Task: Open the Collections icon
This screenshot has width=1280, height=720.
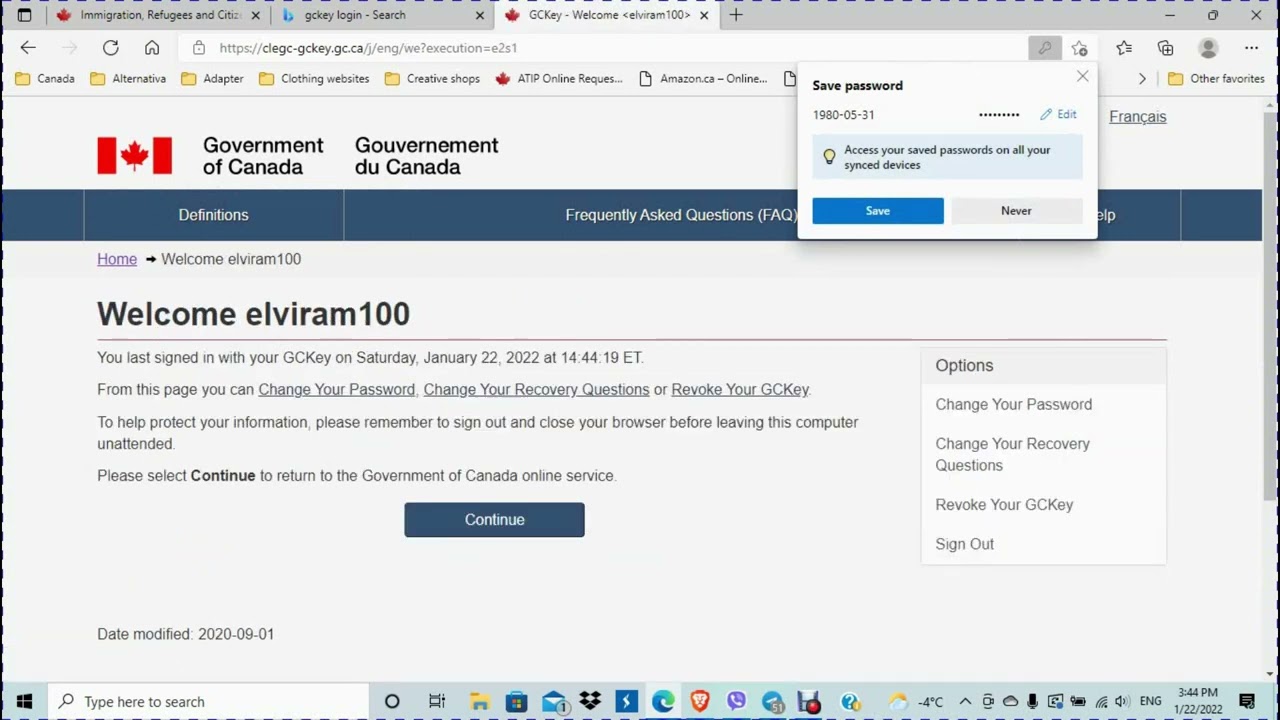Action: [x=1166, y=48]
